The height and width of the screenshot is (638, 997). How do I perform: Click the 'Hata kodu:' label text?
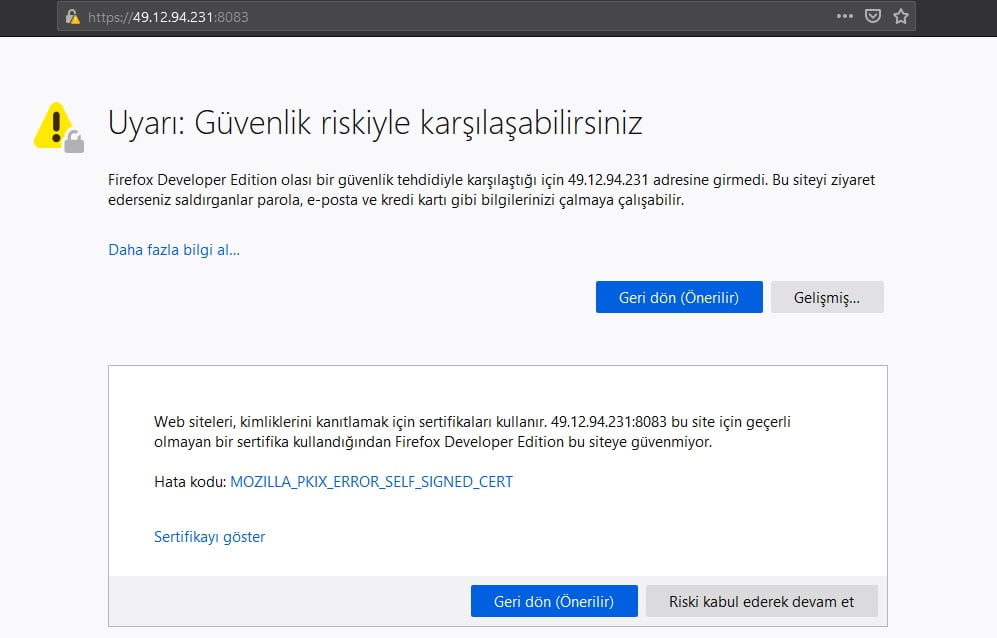tap(190, 482)
